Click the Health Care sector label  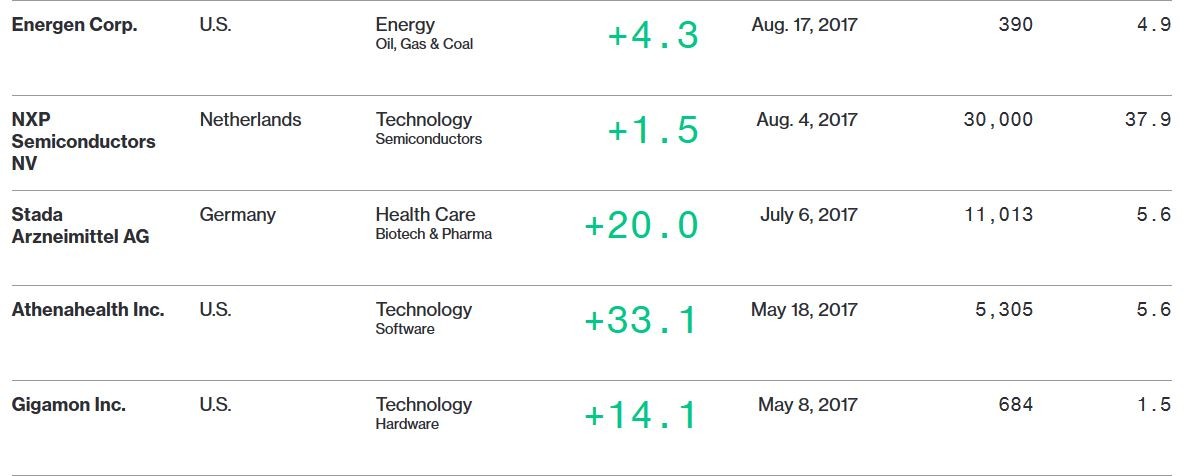coord(425,214)
